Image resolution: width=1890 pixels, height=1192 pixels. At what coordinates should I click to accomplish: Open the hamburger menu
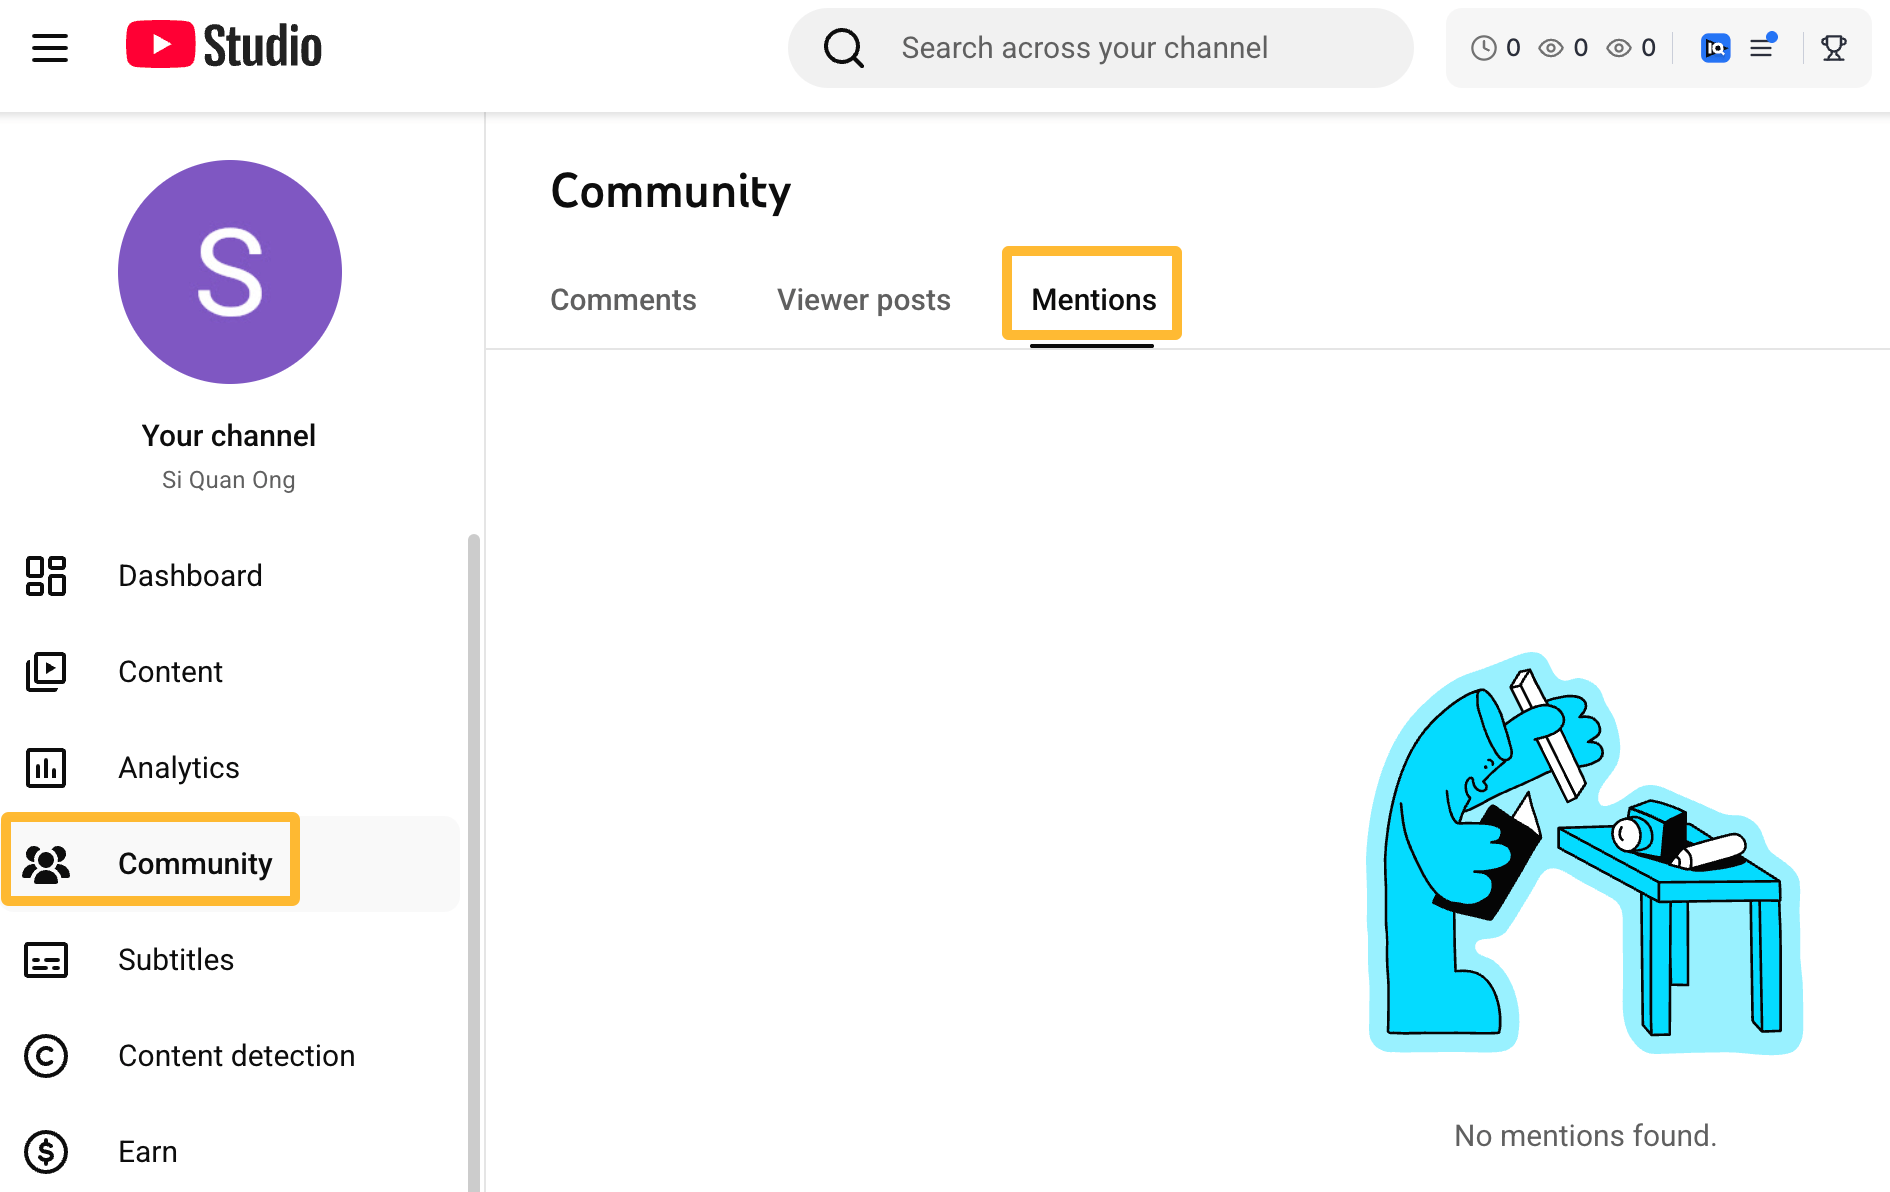50,47
